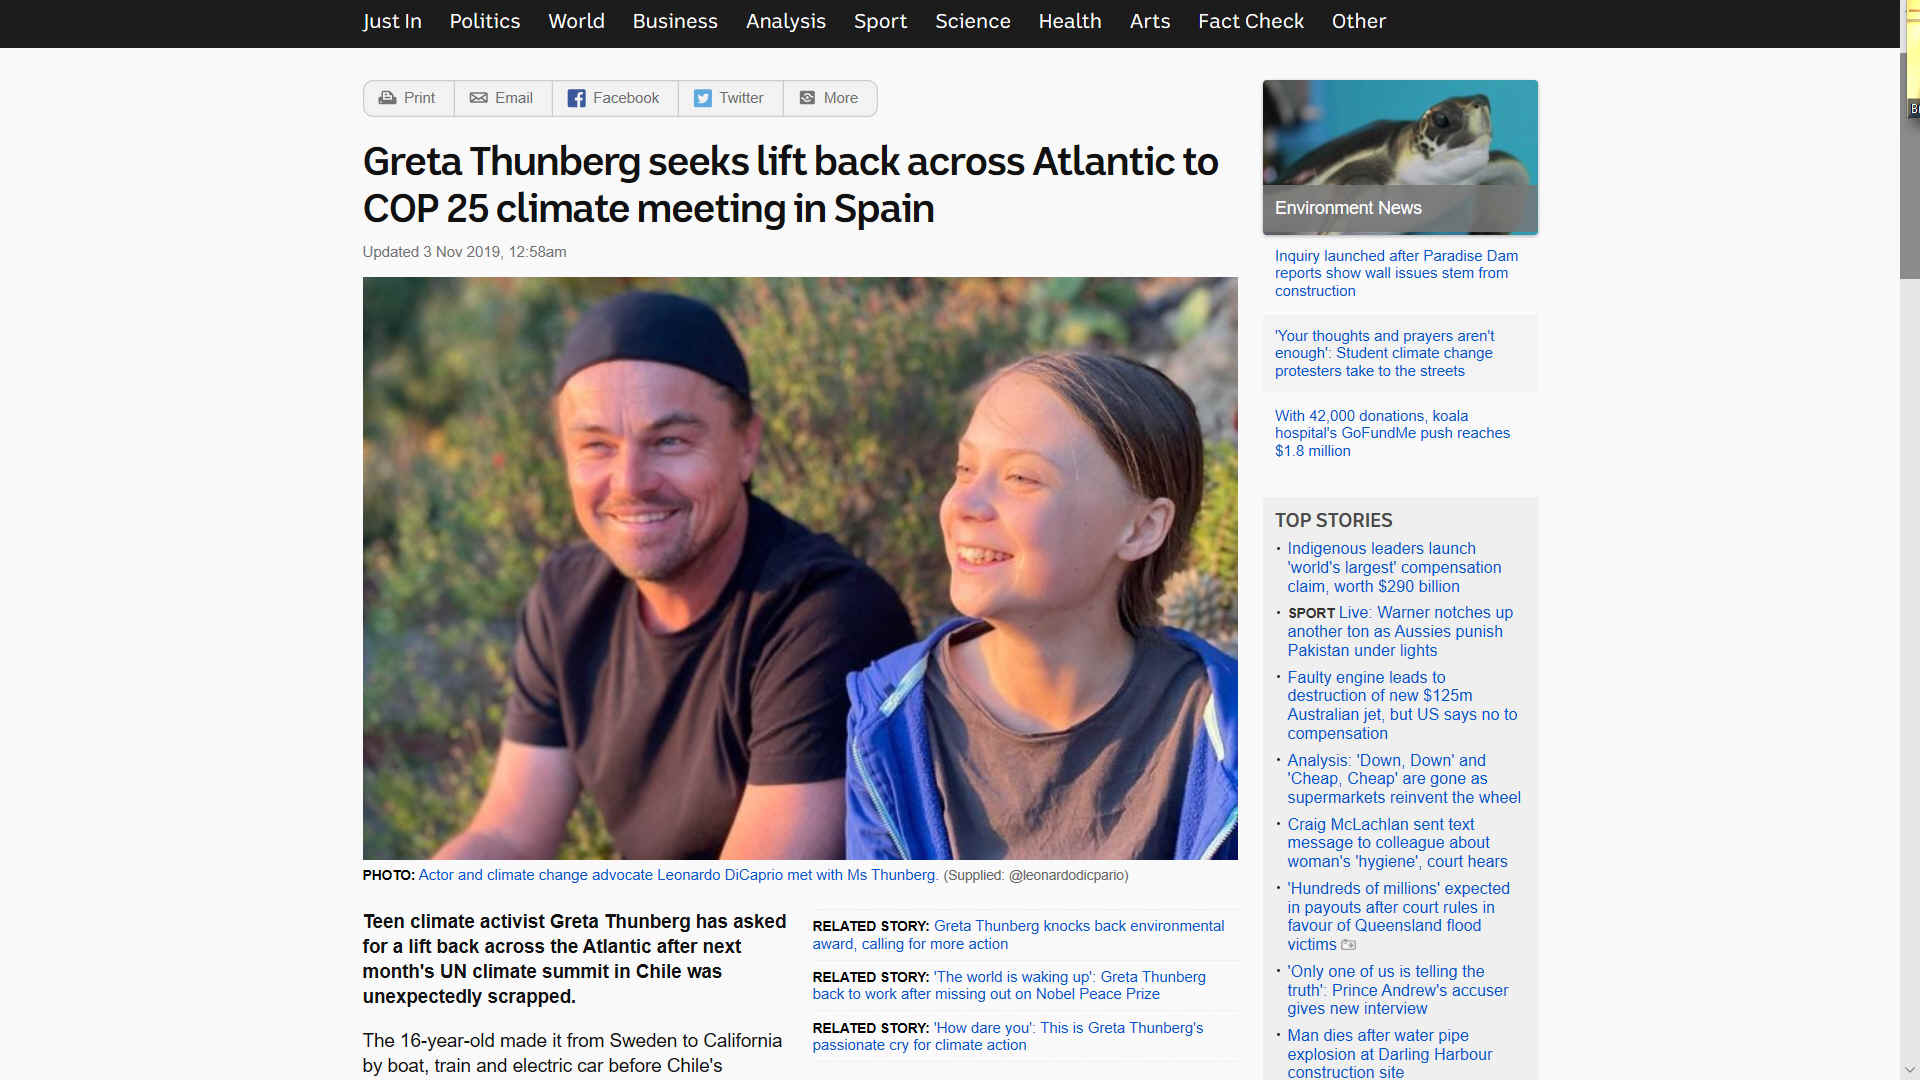The width and height of the screenshot is (1920, 1080).
Task: Open the Just In news section
Action: click(x=392, y=21)
